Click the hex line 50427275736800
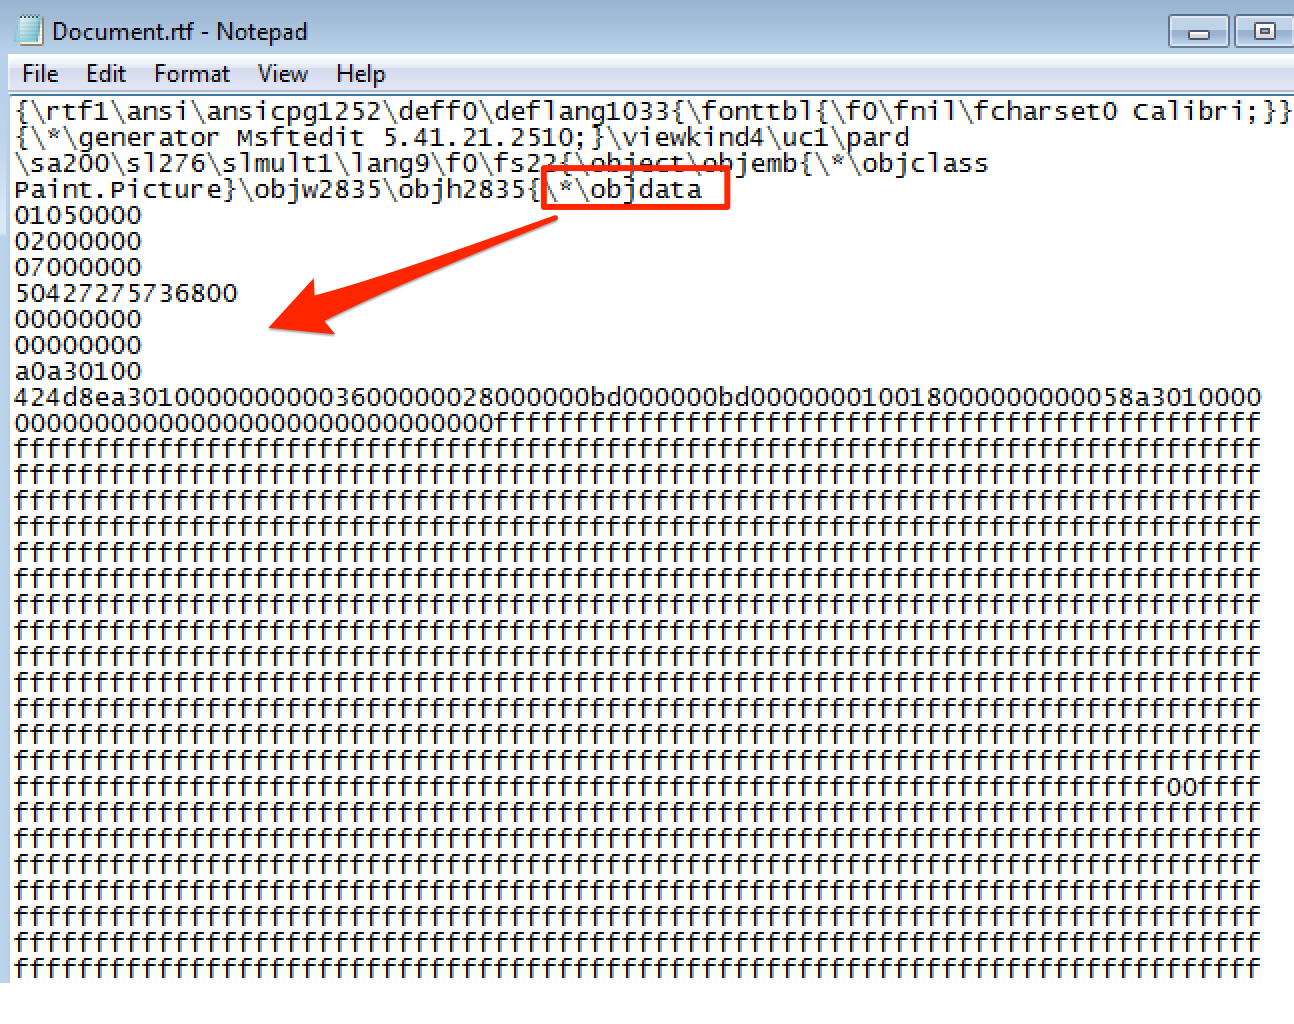Screen dimensions: 1294x1024 126,294
